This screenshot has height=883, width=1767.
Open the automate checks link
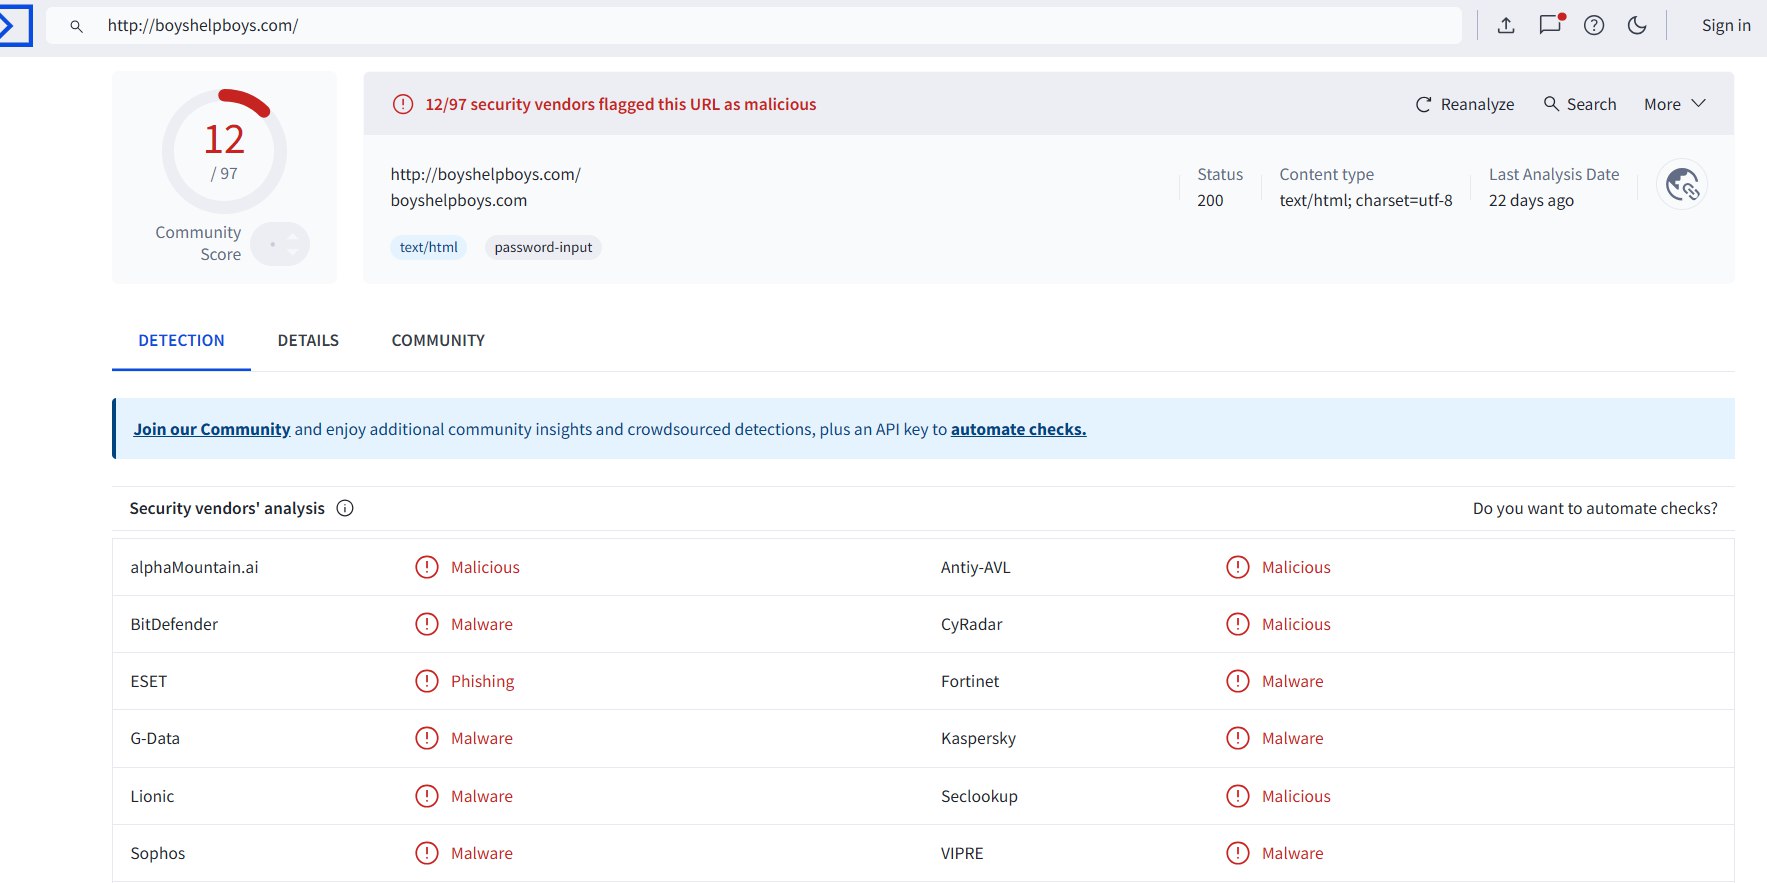(x=1018, y=429)
